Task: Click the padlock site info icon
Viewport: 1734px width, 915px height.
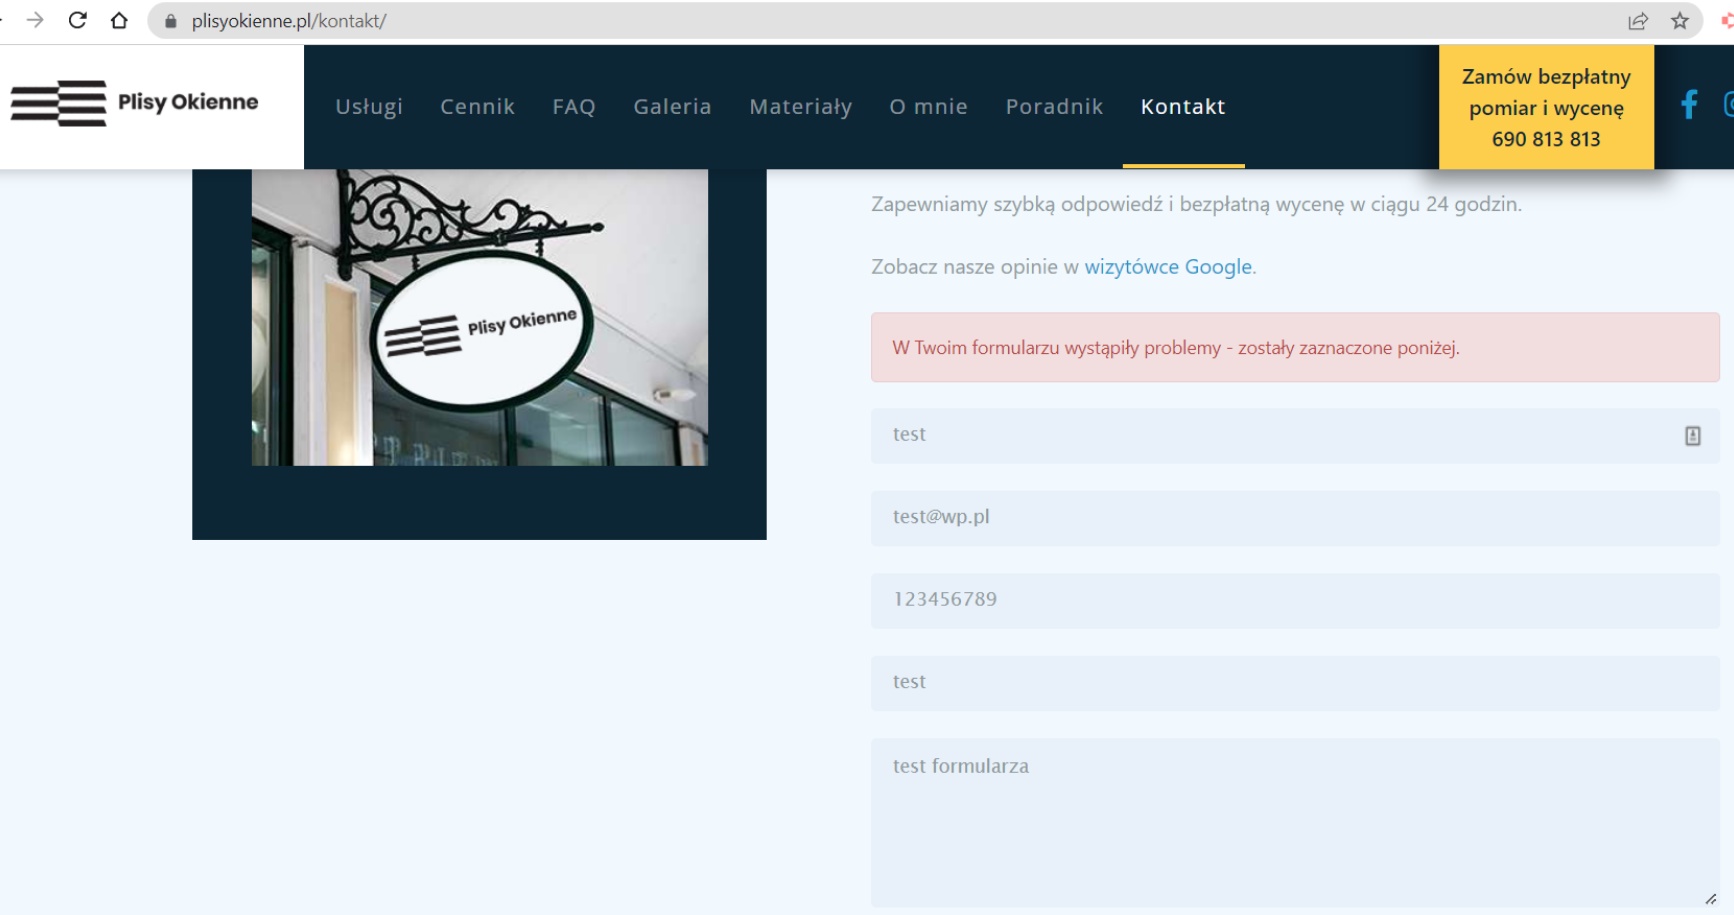Action: coord(170,21)
